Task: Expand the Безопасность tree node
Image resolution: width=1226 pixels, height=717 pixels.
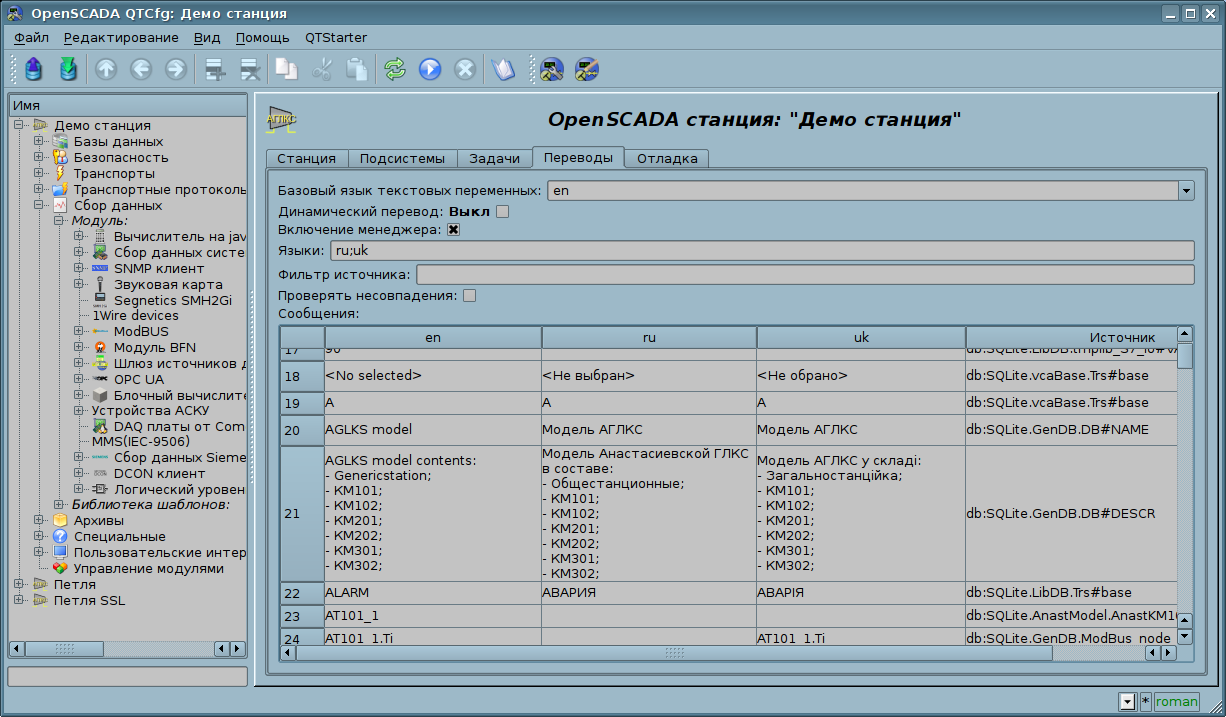Action: pos(39,157)
